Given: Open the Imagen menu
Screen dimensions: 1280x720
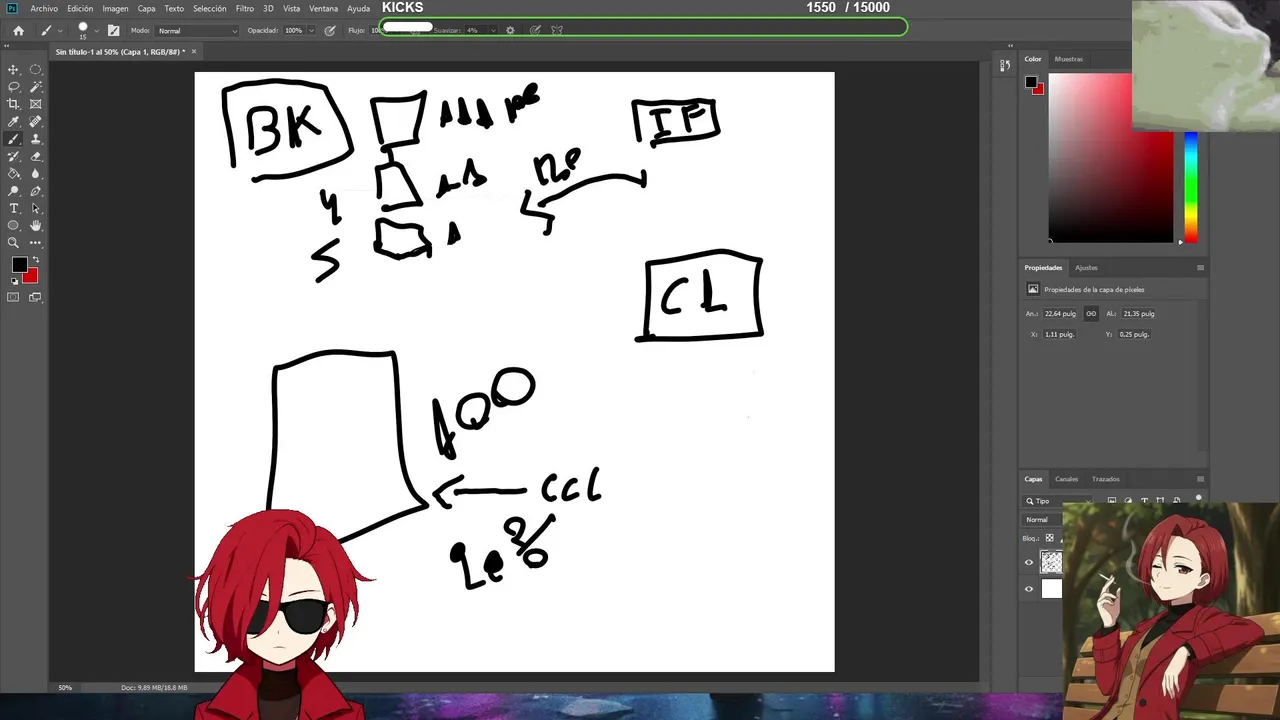Looking at the screenshot, I should pos(115,8).
